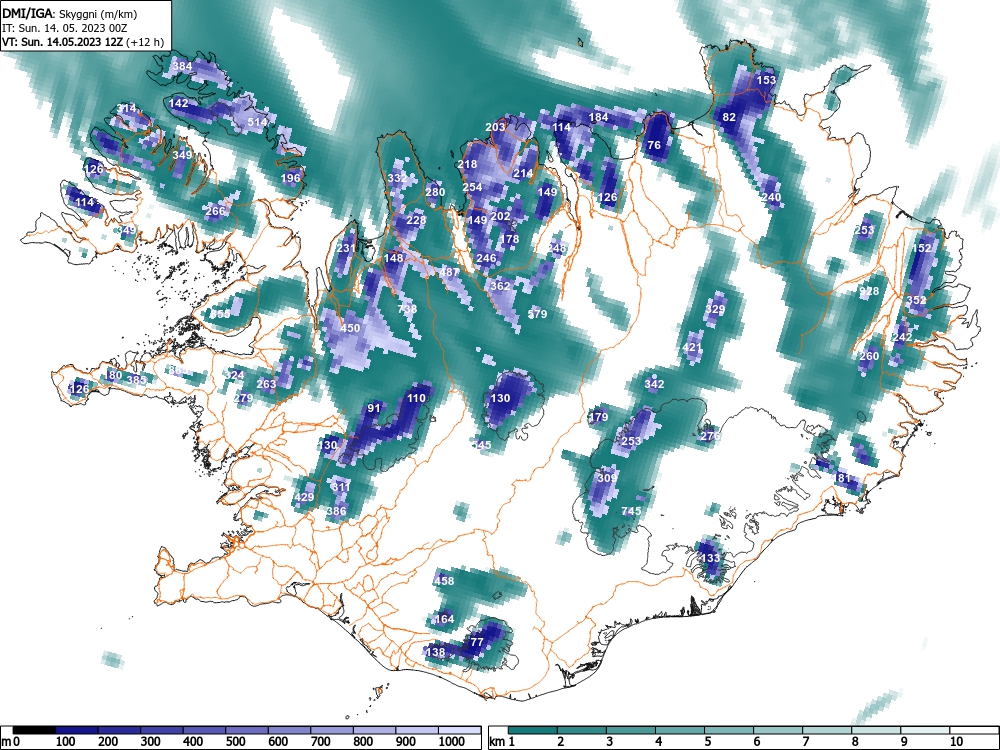
Task: Click the visibility value 429 on the map
Action: point(304,497)
